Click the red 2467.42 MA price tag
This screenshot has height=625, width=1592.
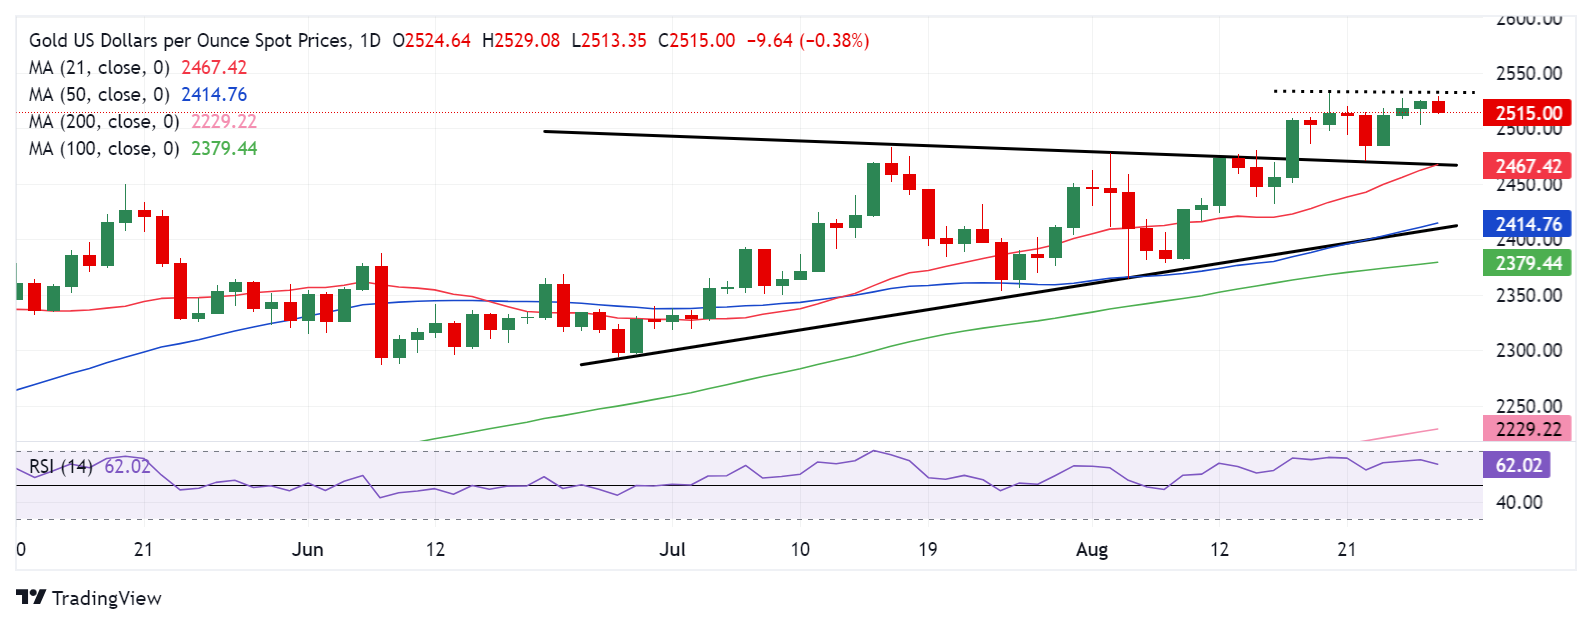pyautogui.click(x=1527, y=166)
